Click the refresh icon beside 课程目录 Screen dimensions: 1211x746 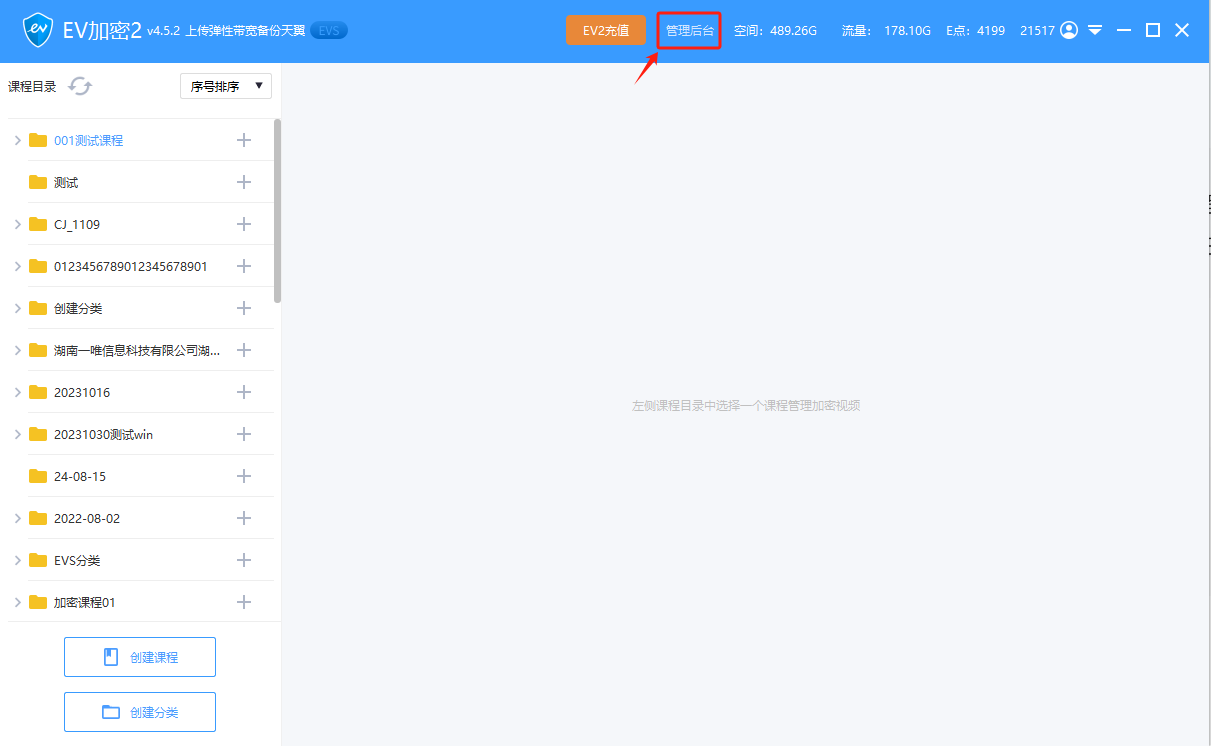80,87
